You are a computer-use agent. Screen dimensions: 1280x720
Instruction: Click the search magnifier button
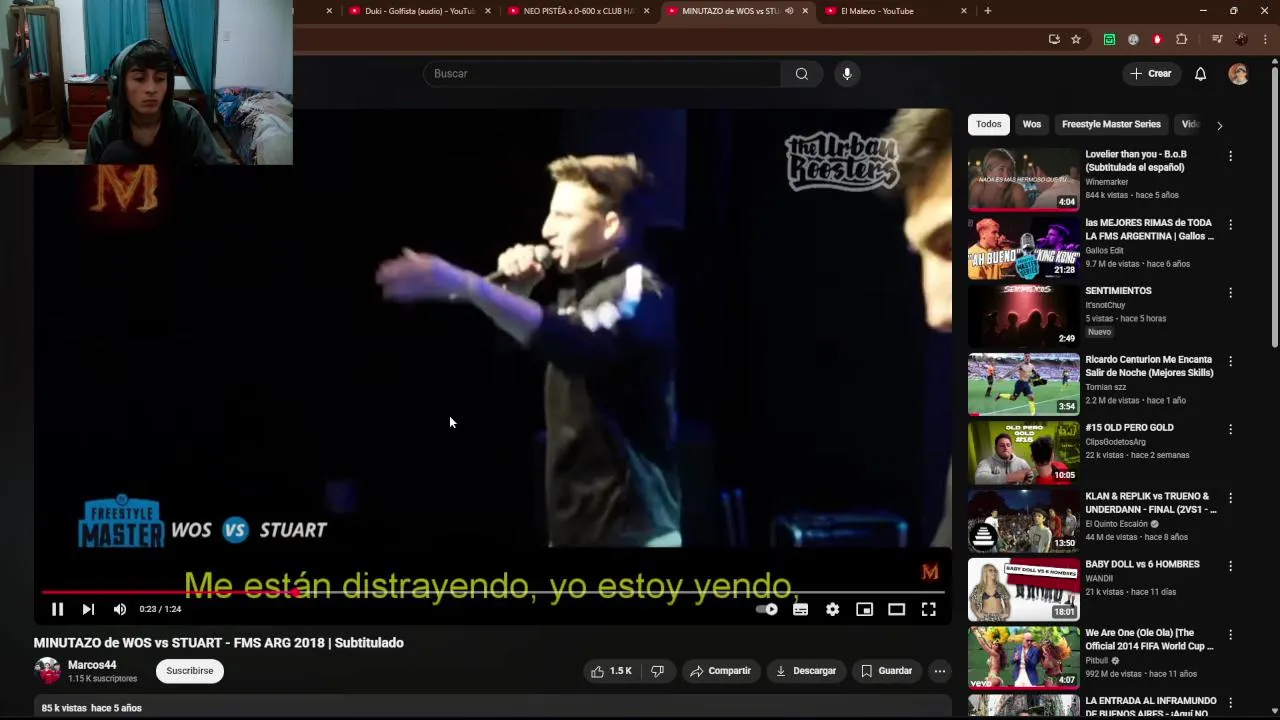pyautogui.click(x=802, y=74)
